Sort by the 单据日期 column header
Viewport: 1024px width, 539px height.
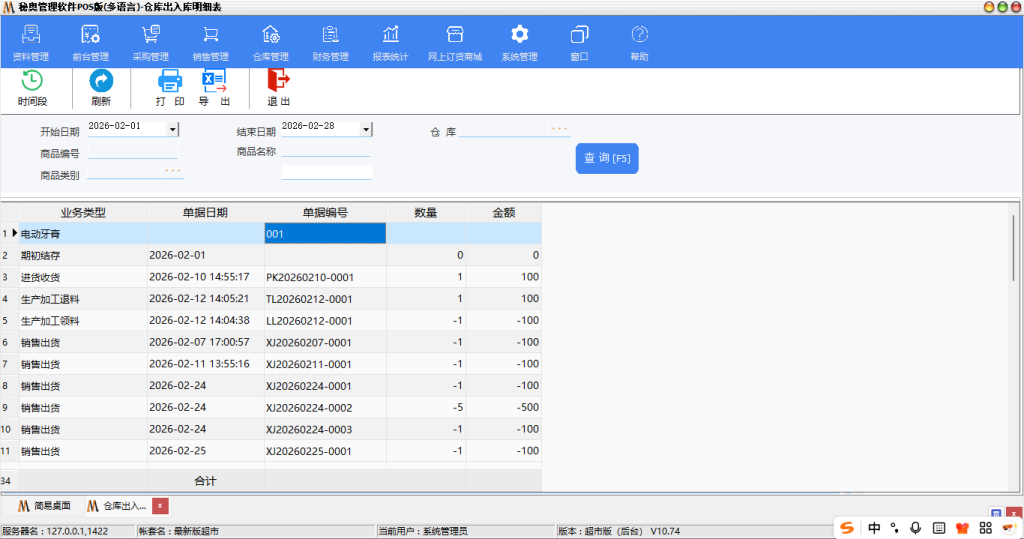(205, 212)
